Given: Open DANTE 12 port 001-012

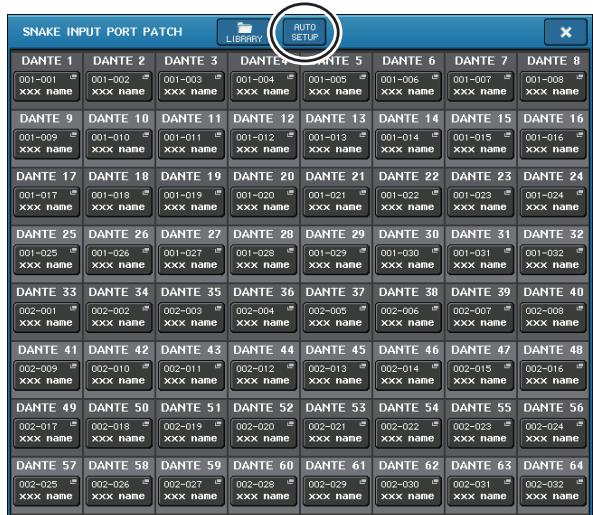Looking at the screenshot, I should (264, 144).
